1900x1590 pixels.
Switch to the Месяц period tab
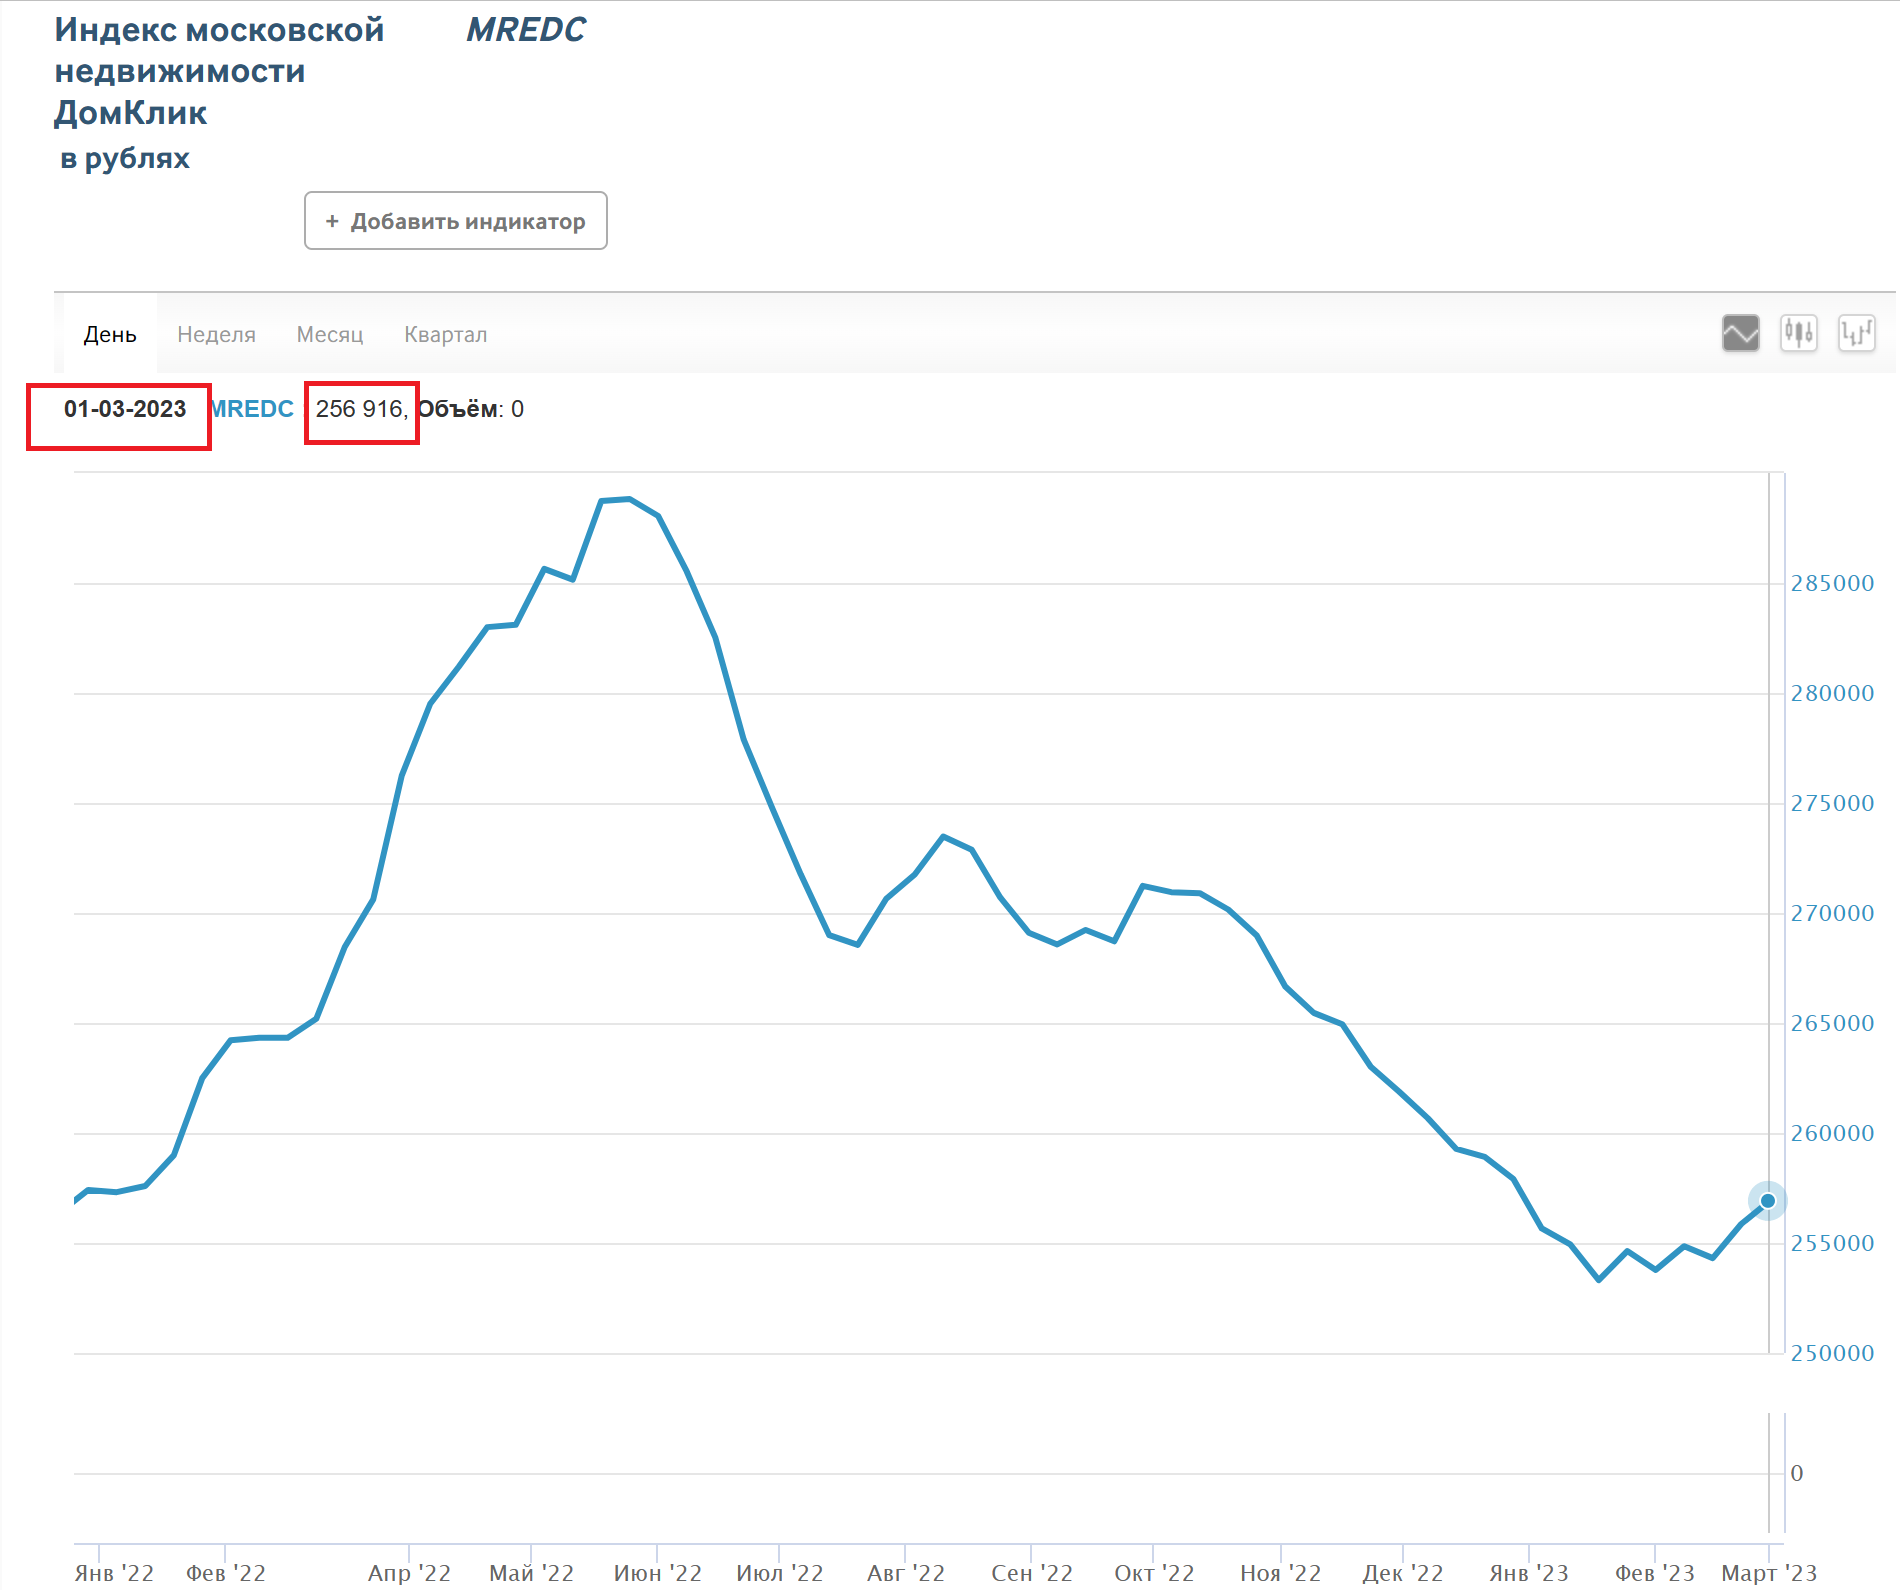330,334
